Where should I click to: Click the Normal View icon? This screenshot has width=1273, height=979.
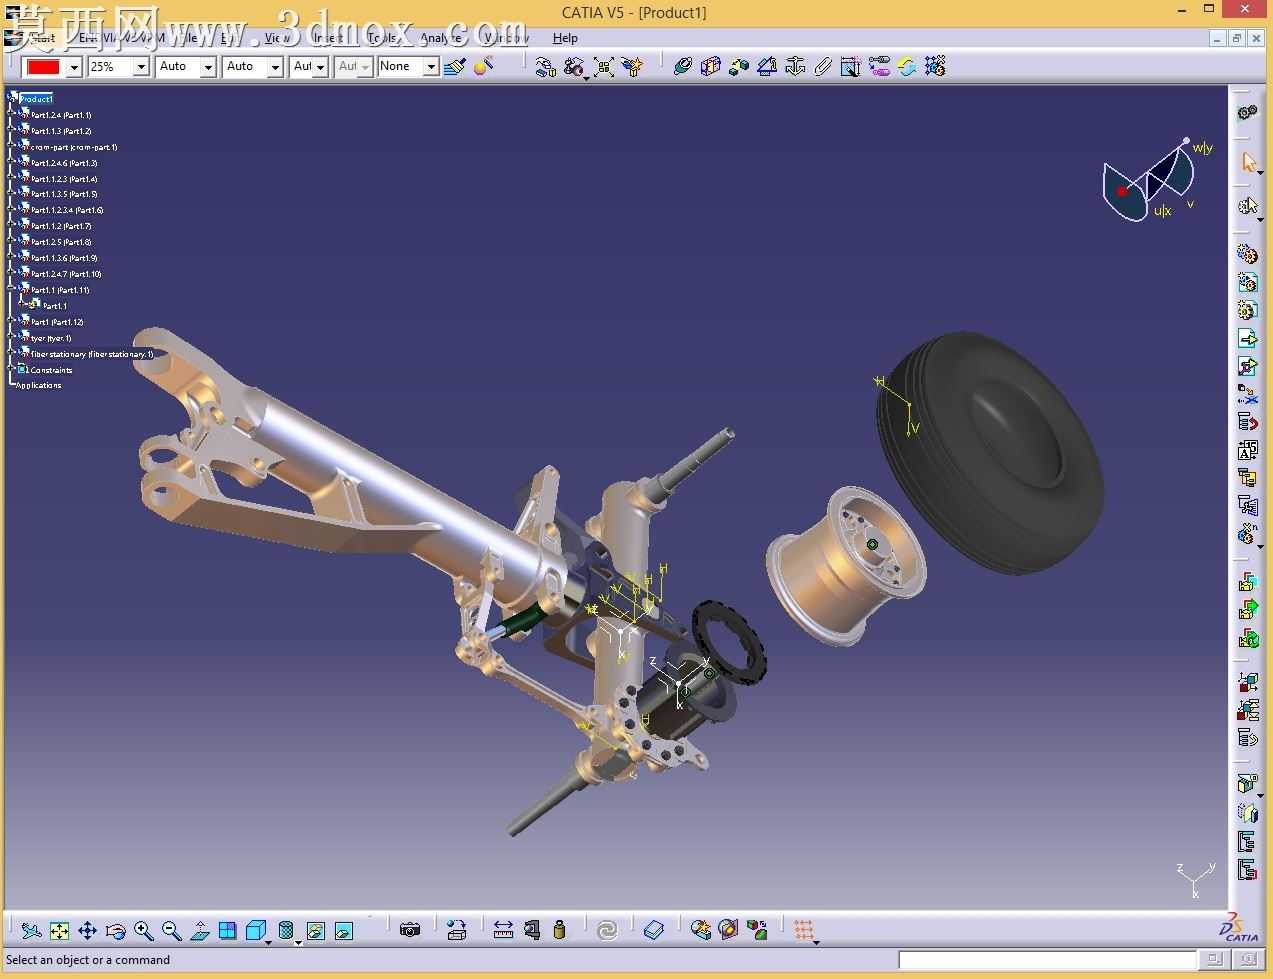(x=200, y=931)
